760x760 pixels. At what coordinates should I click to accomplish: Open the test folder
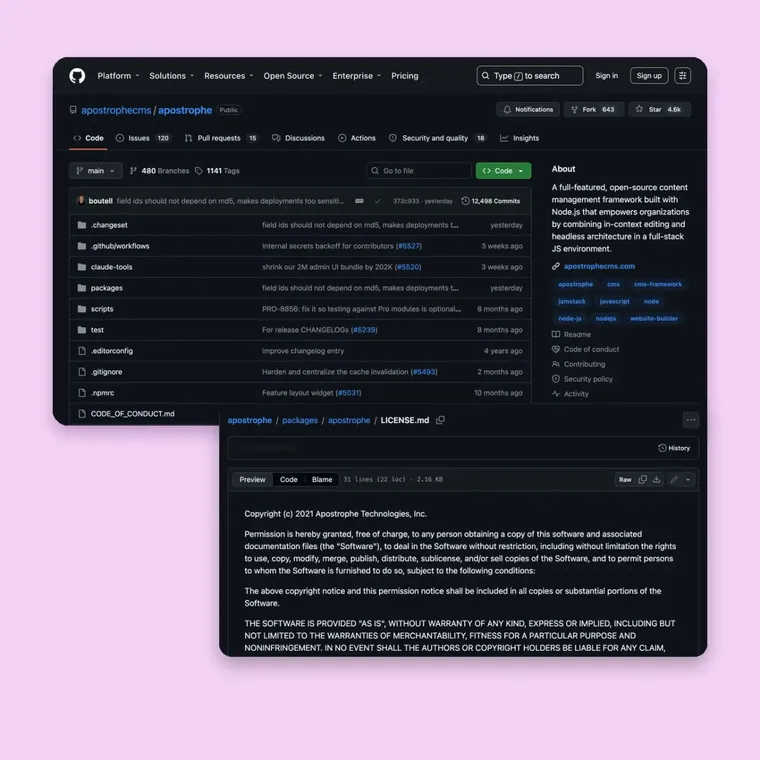point(97,330)
